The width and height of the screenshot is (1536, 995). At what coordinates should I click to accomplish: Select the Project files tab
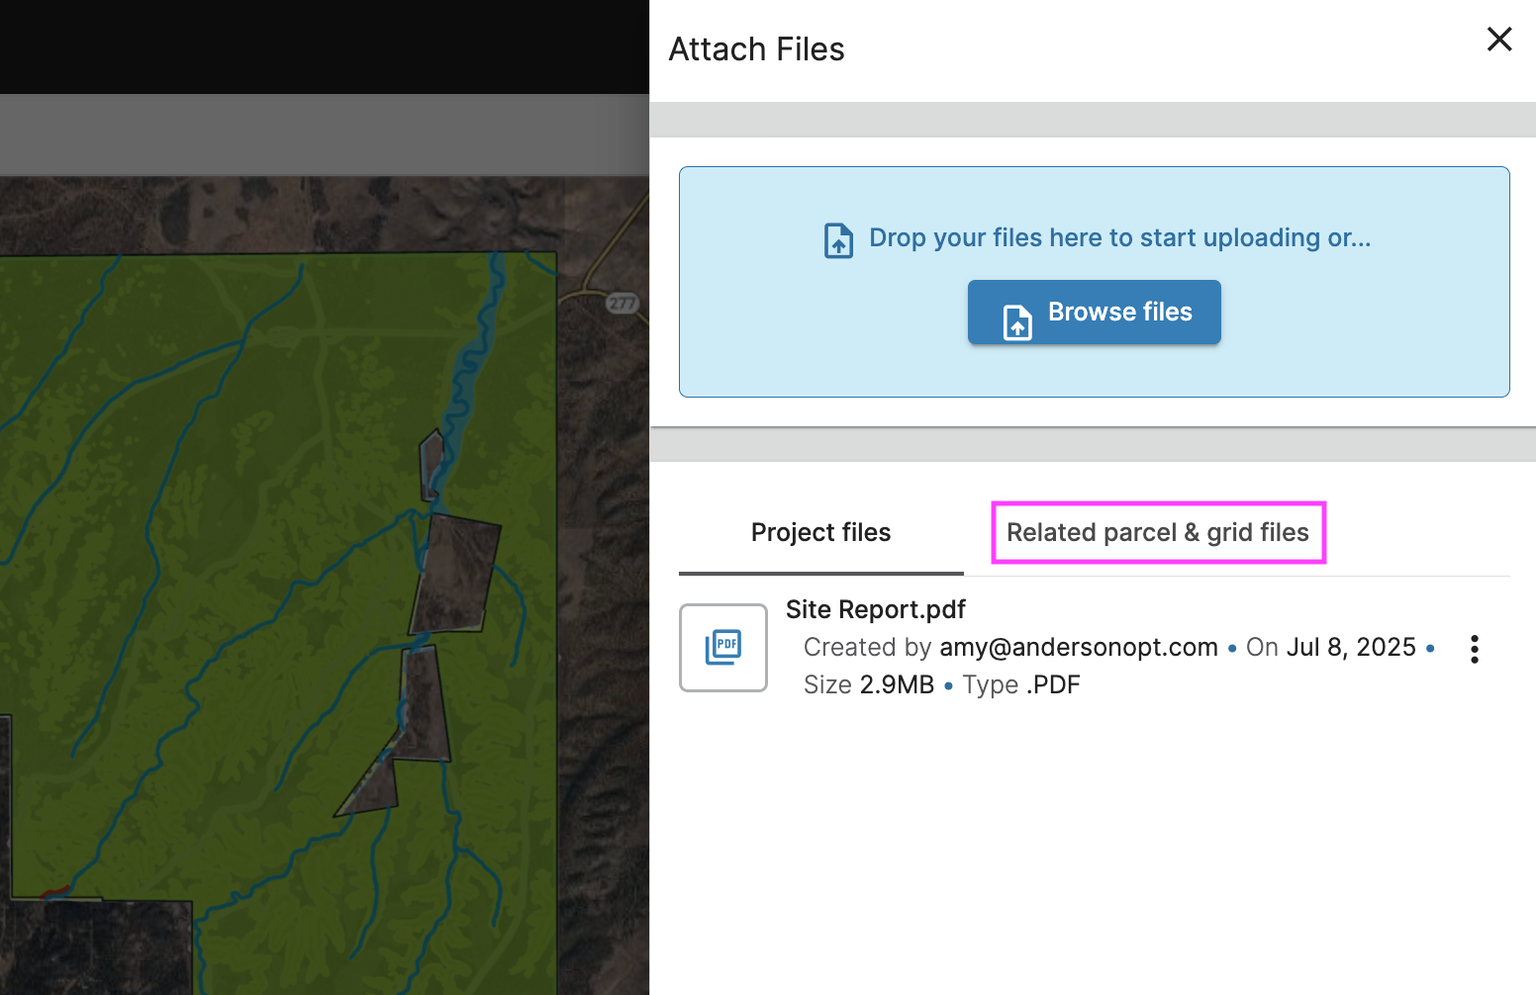[x=820, y=532]
